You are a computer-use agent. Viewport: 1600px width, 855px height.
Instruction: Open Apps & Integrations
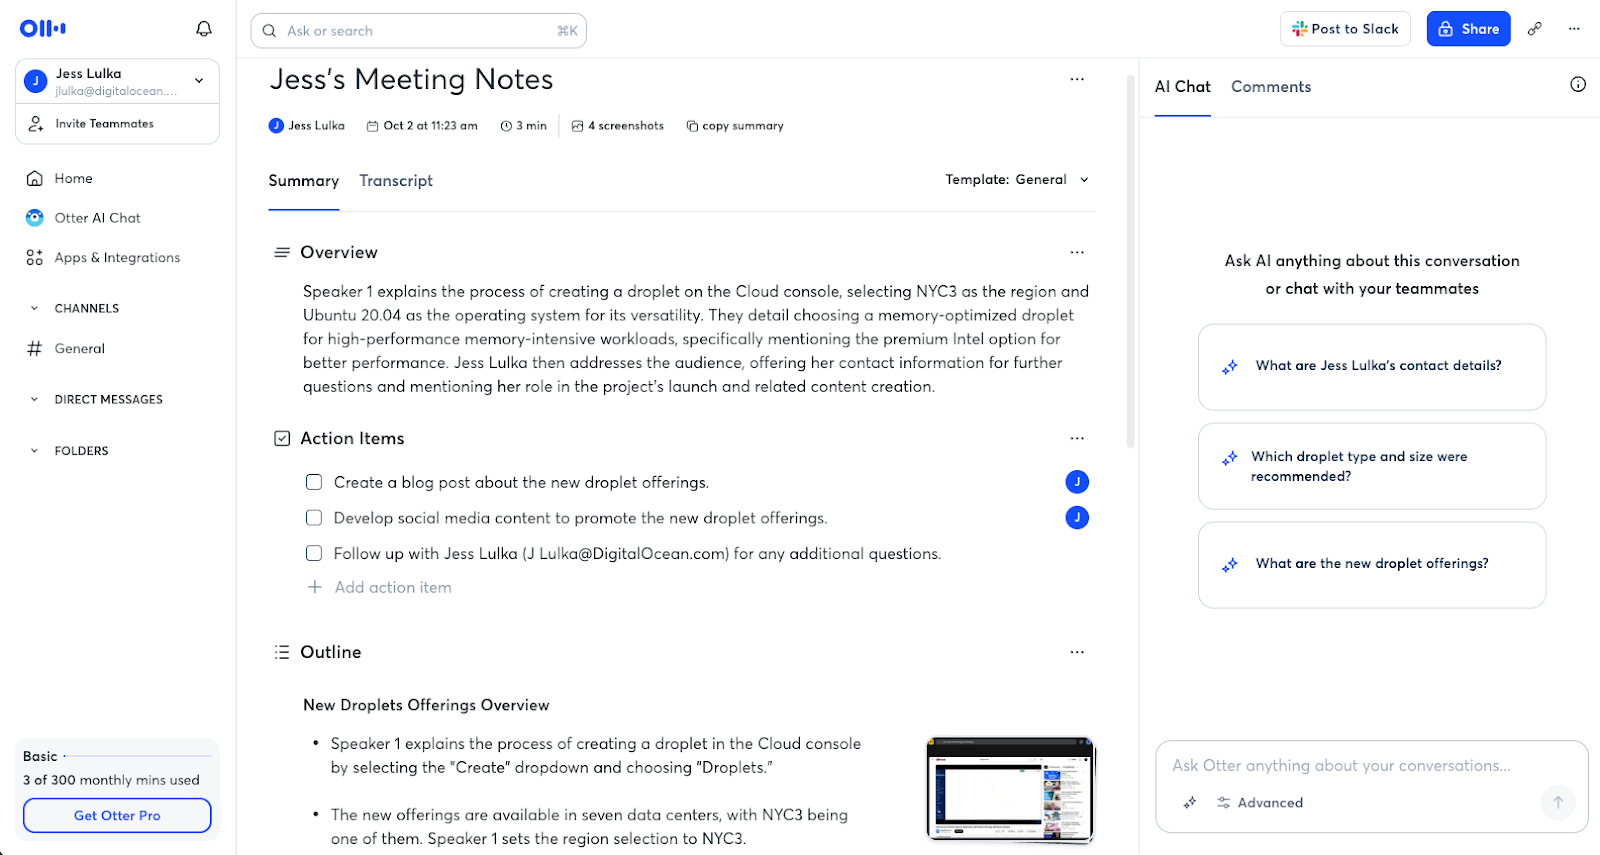117,258
